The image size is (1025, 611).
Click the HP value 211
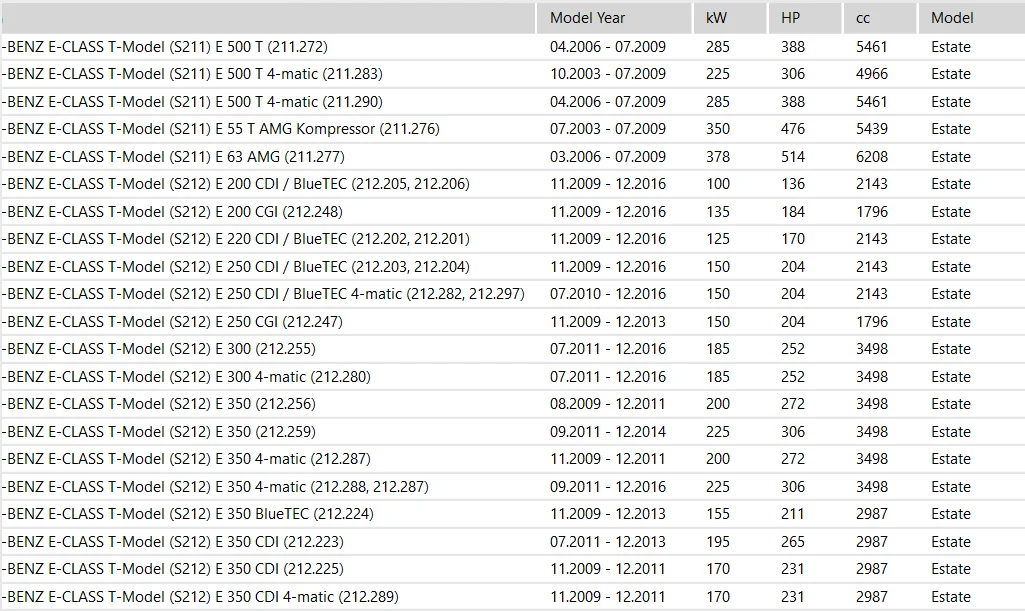pyautogui.click(x=792, y=514)
